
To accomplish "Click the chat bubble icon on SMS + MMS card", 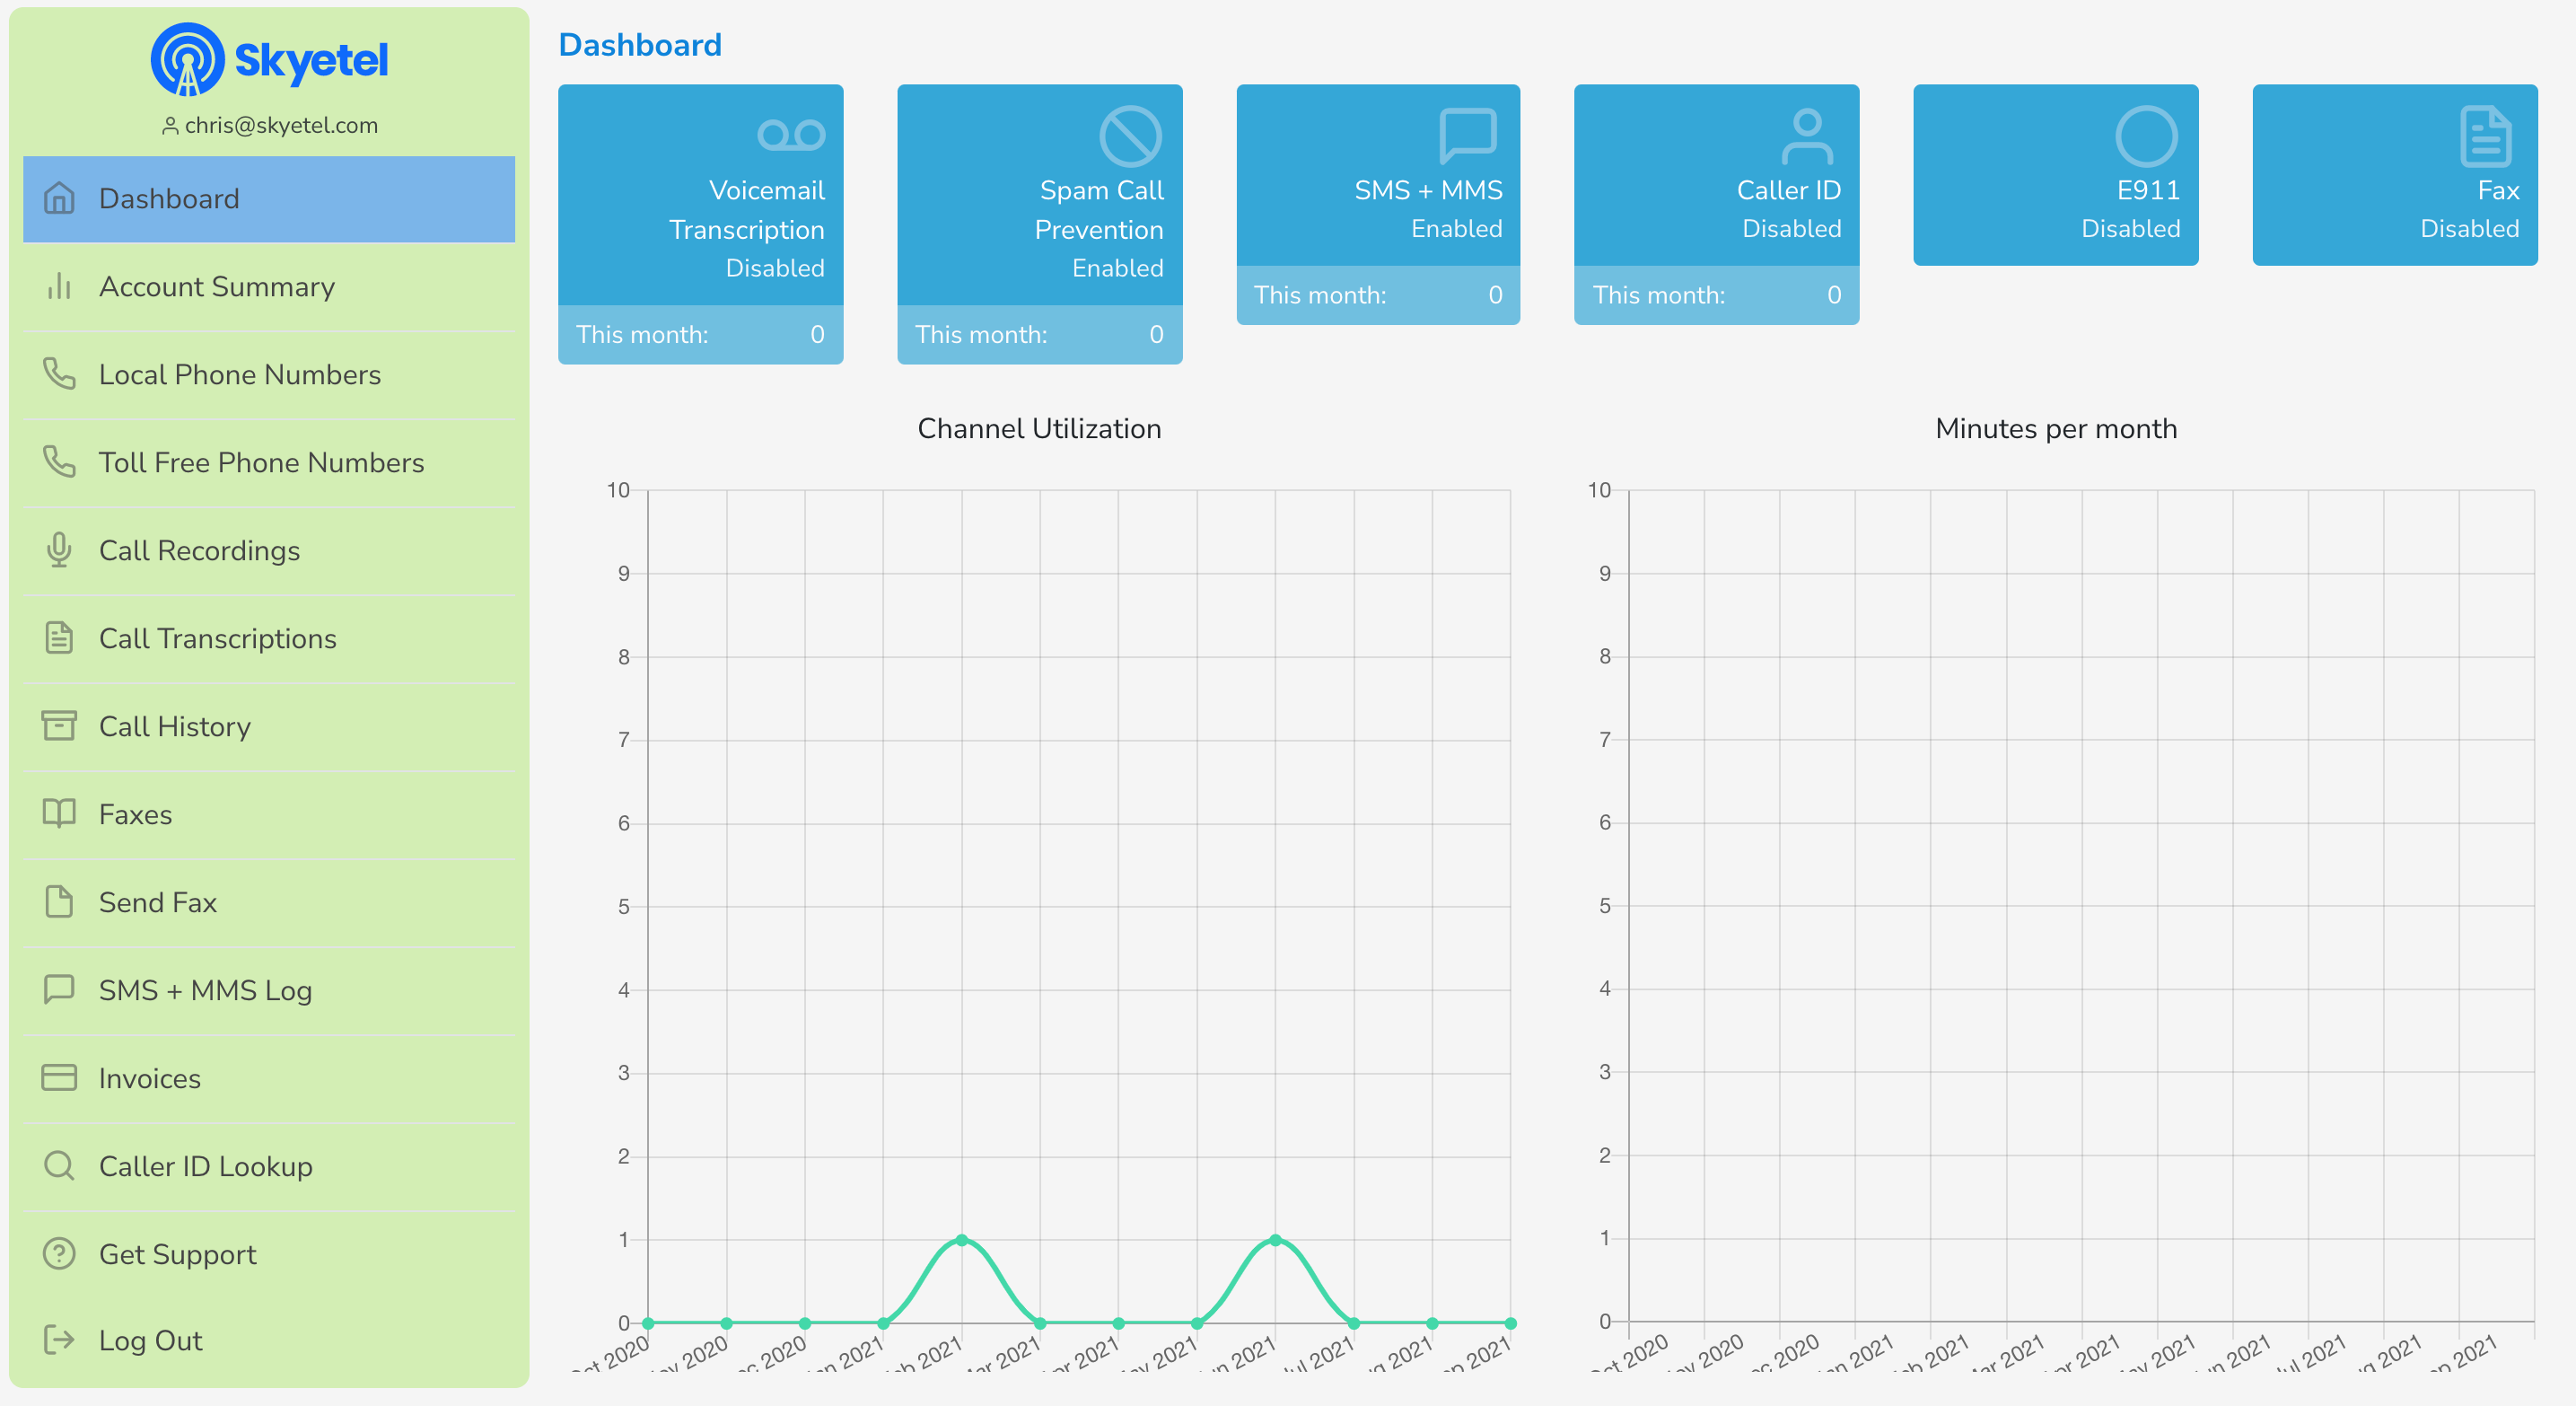I will [x=1468, y=136].
